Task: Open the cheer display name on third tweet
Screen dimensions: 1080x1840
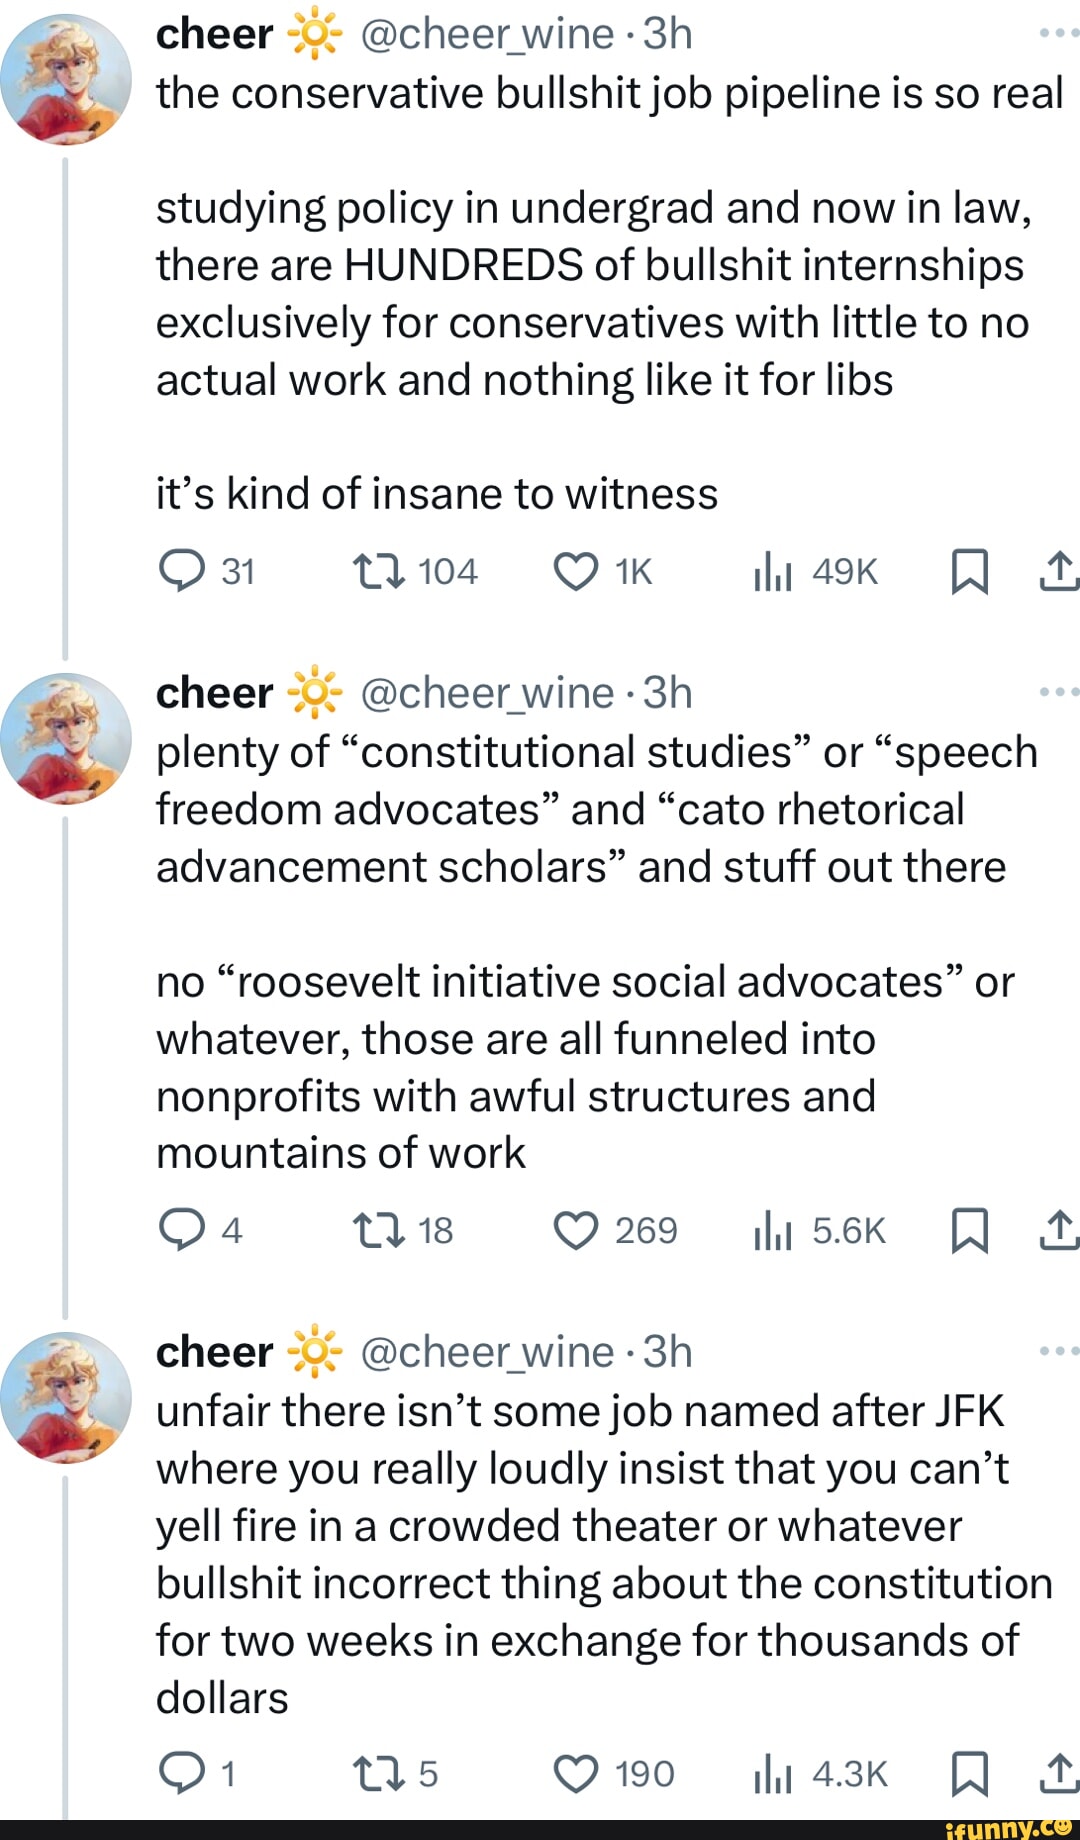Action: pos(214,1352)
